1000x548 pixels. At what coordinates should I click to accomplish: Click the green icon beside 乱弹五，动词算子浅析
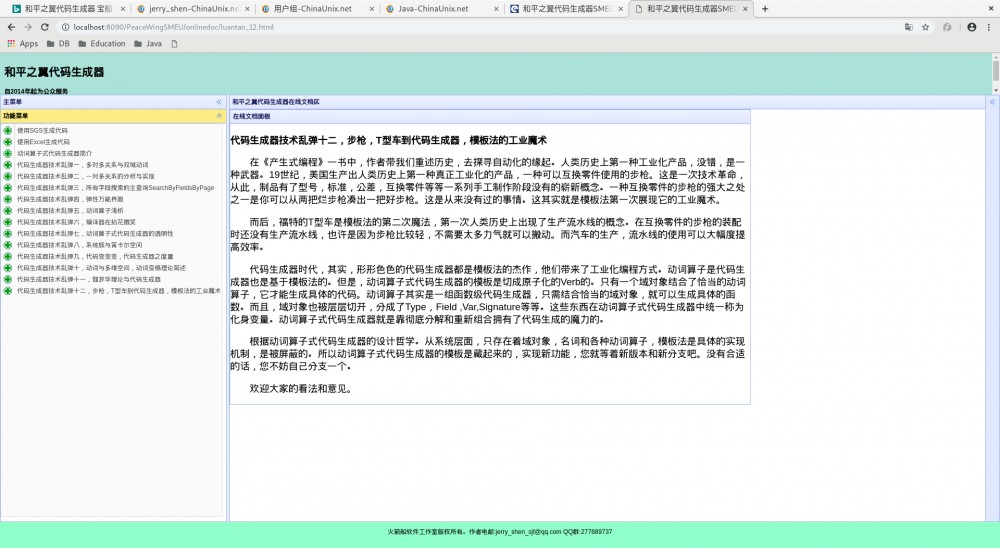coord(8,211)
